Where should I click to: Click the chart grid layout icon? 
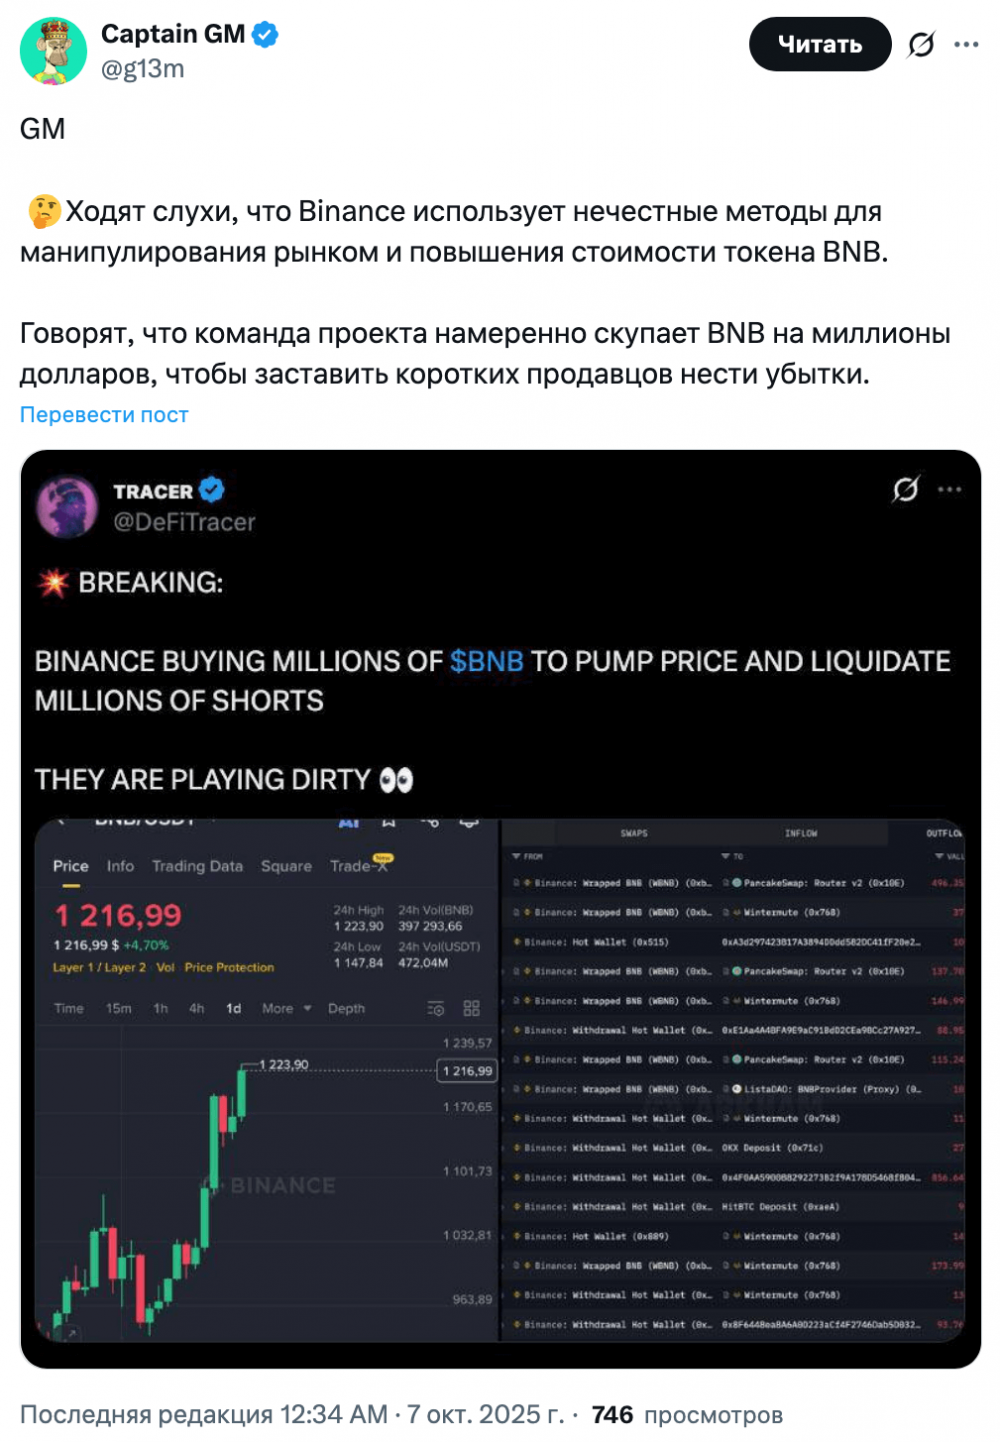(x=472, y=1008)
